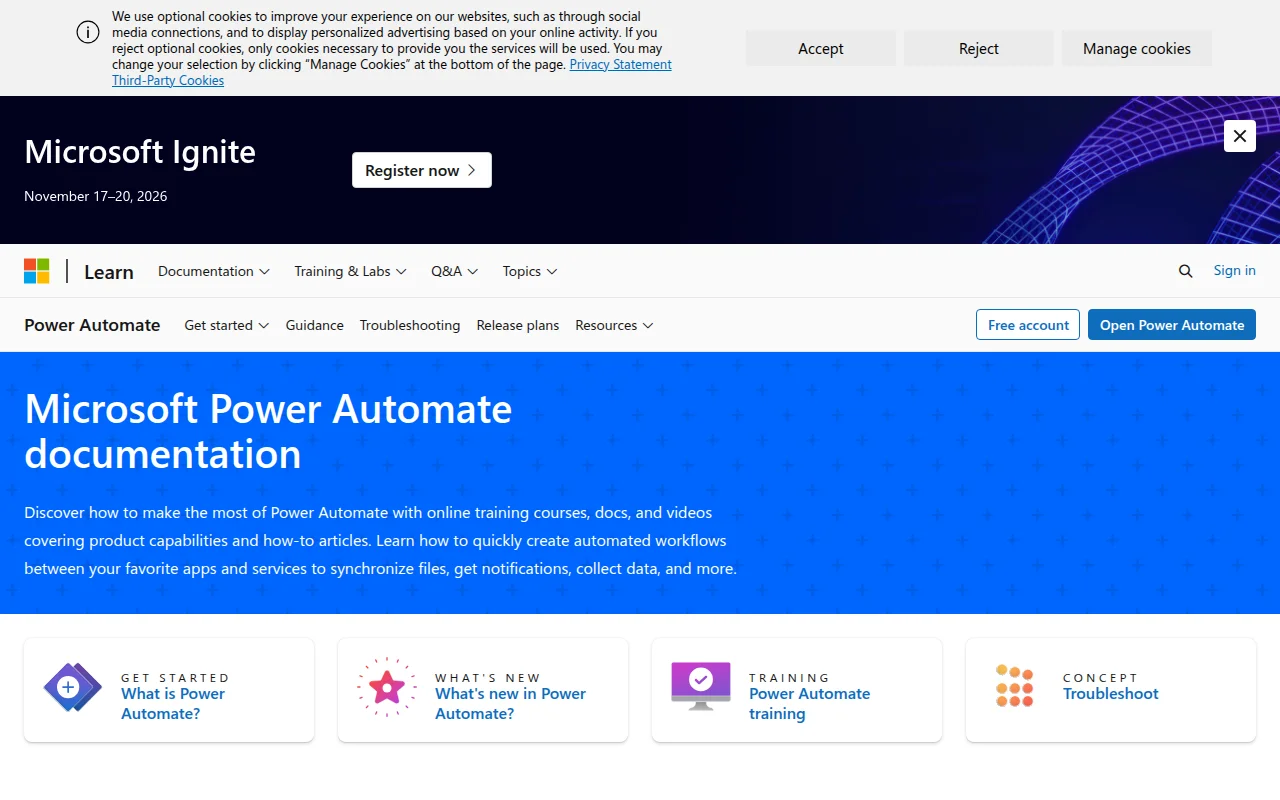Screen dimensions: 1280x800
Task: Open search with the magnifier icon
Action: click(x=1186, y=271)
